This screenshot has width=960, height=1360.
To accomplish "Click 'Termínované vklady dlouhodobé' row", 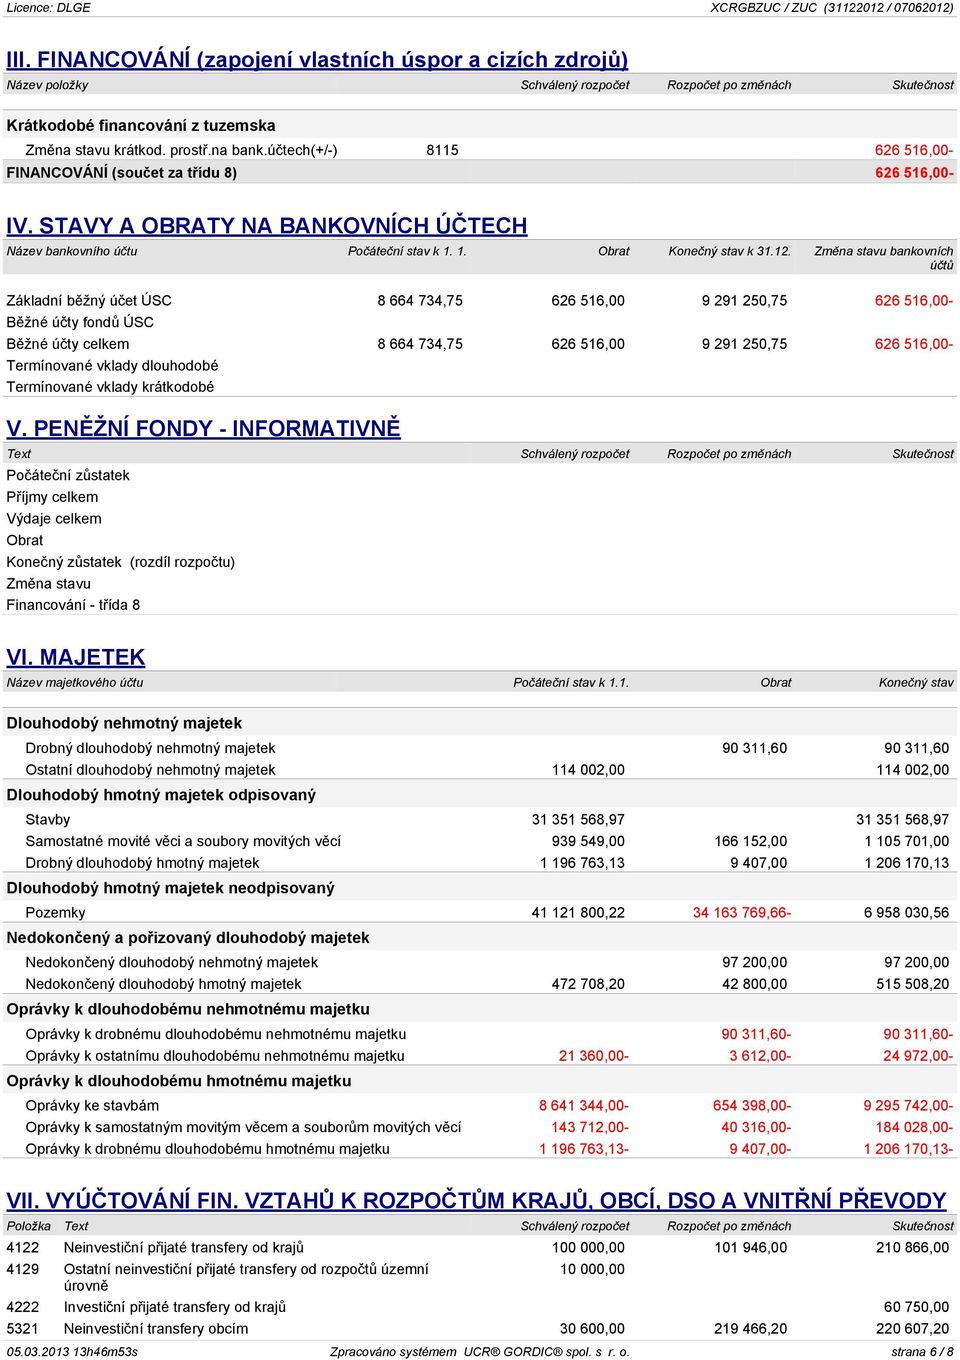I will (x=112, y=366).
